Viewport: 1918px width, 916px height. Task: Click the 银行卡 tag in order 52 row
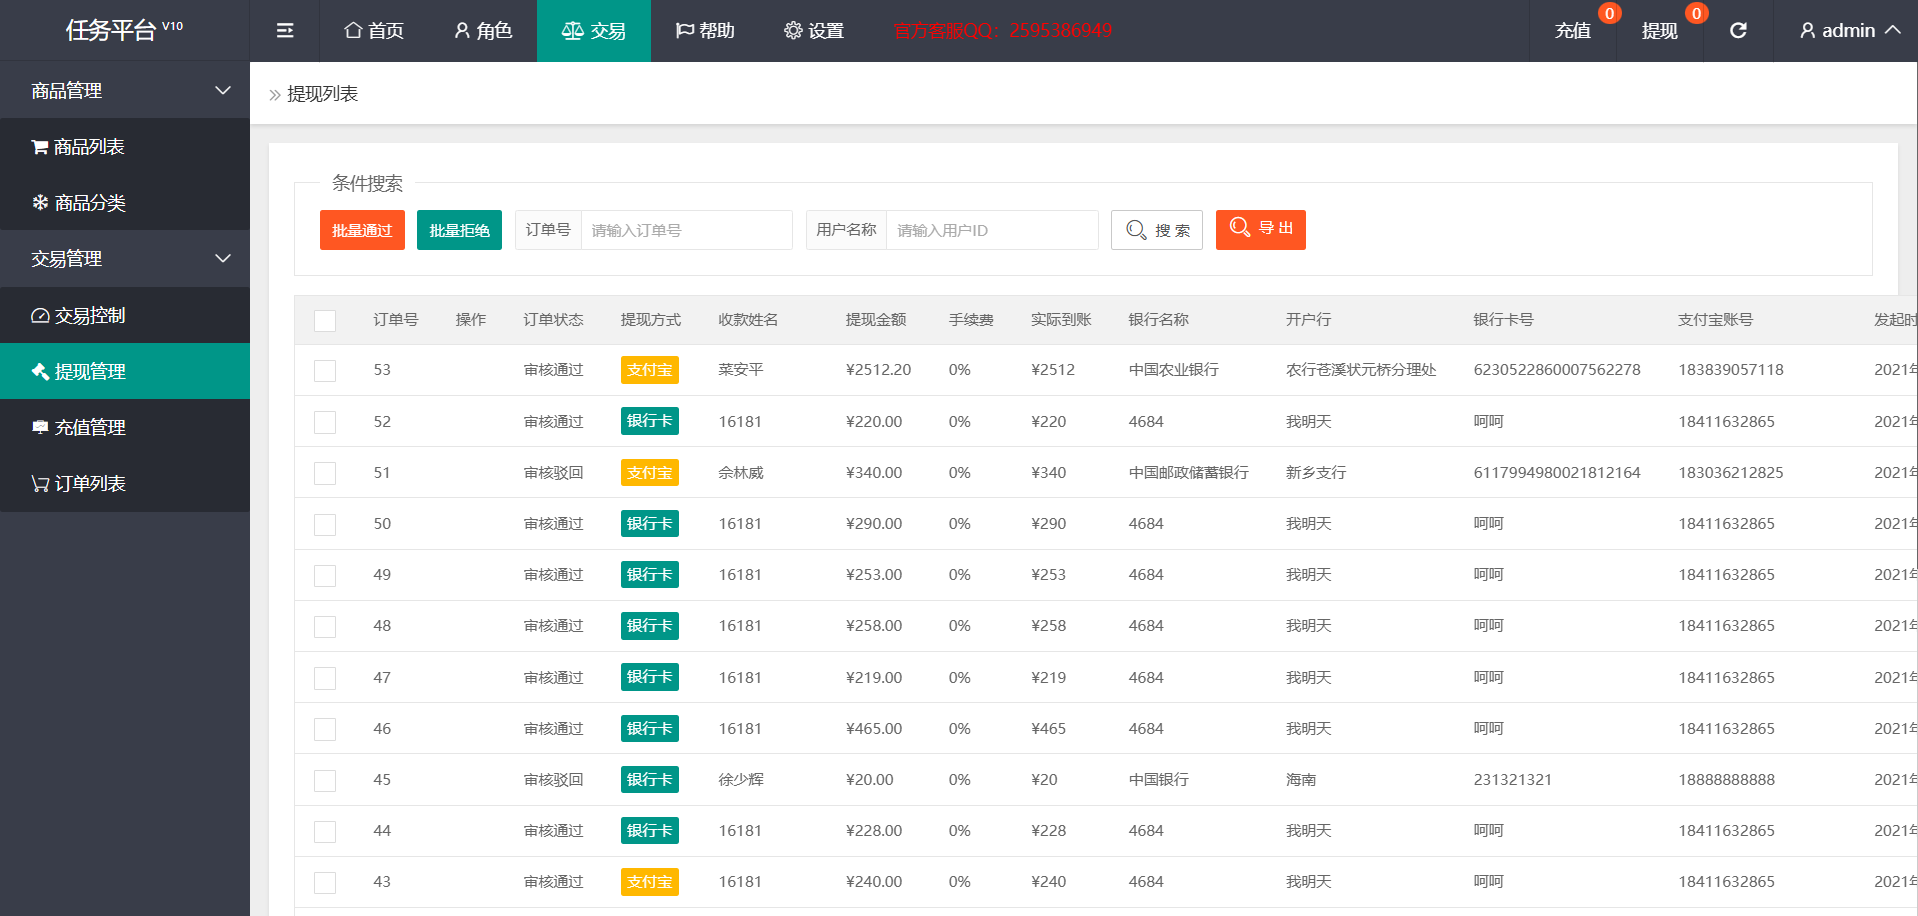click(x=650, y=421)
